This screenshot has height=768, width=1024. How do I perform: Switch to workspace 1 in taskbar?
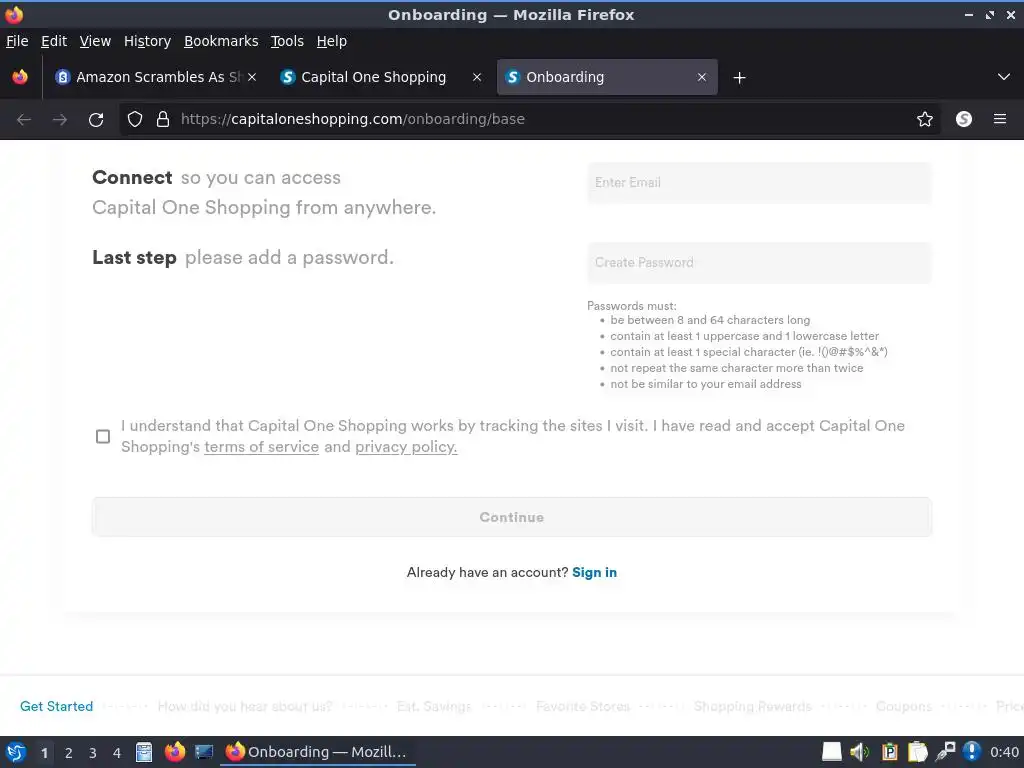click(x=44, y=753)
